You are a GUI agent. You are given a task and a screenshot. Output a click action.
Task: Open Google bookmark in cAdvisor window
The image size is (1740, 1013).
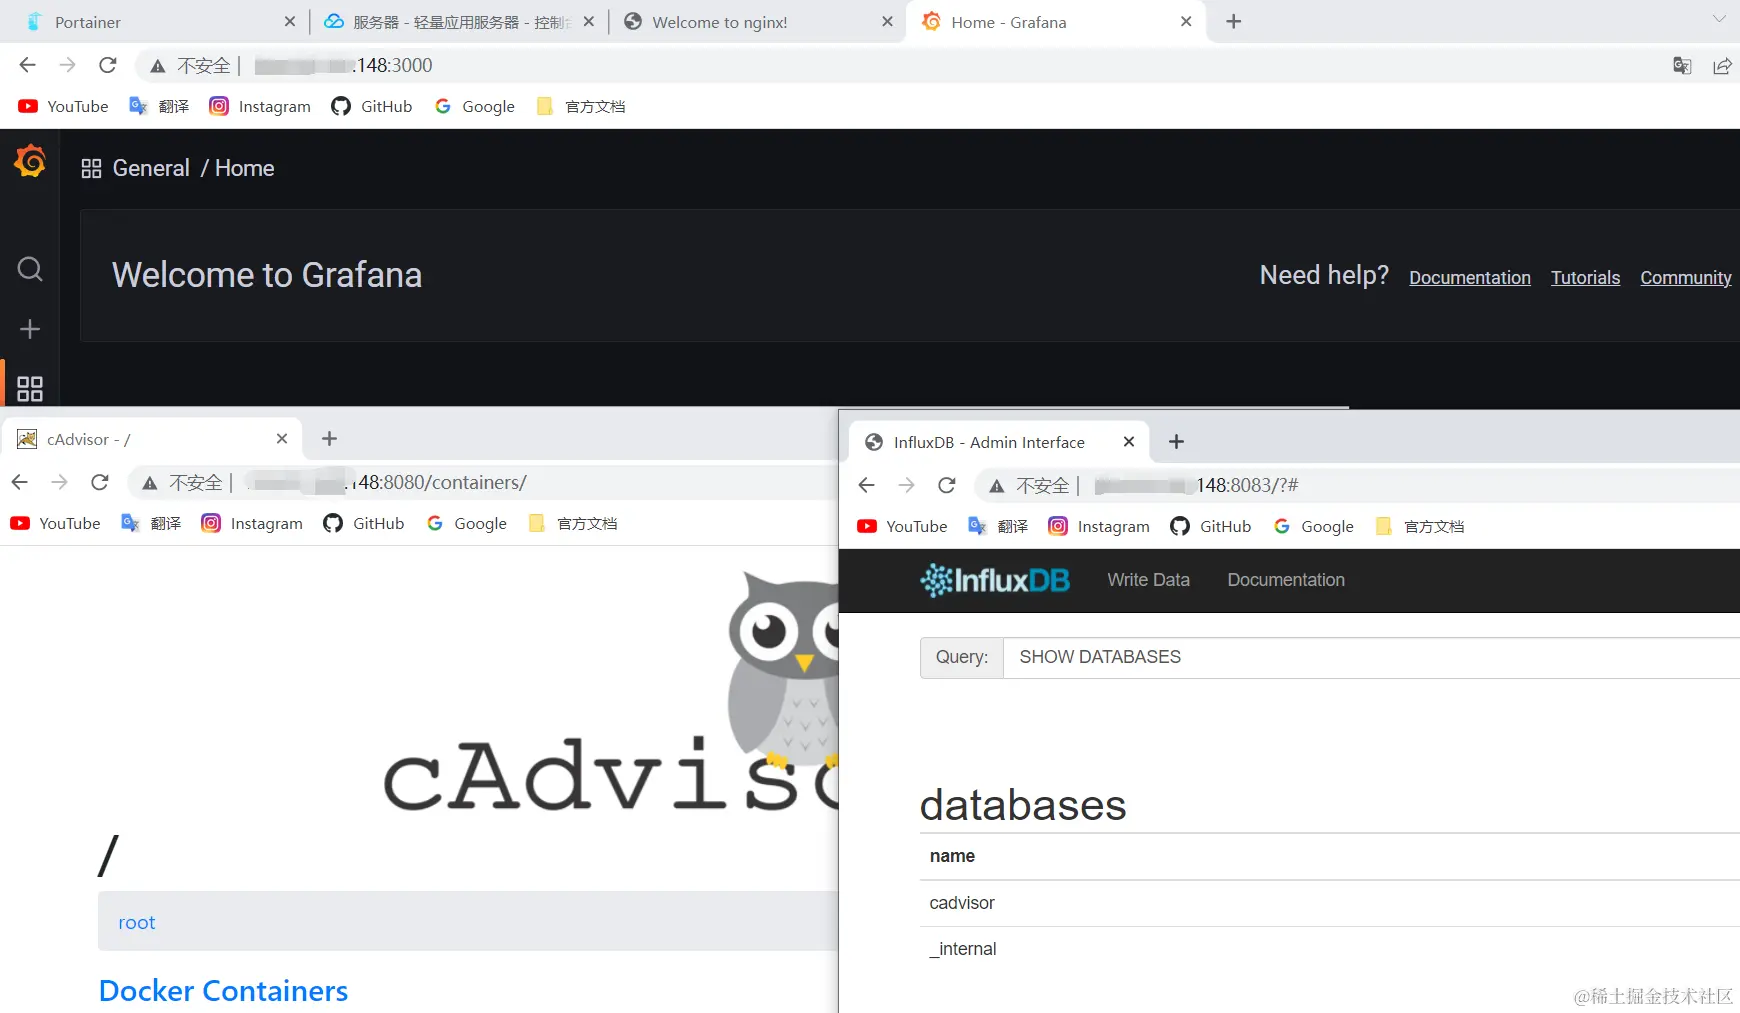[x=466, y=523]
